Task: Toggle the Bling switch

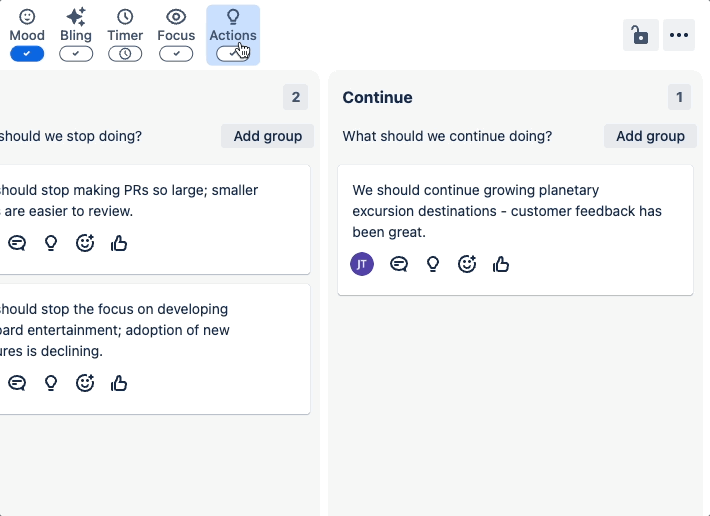Action: (x=76, y=54)
